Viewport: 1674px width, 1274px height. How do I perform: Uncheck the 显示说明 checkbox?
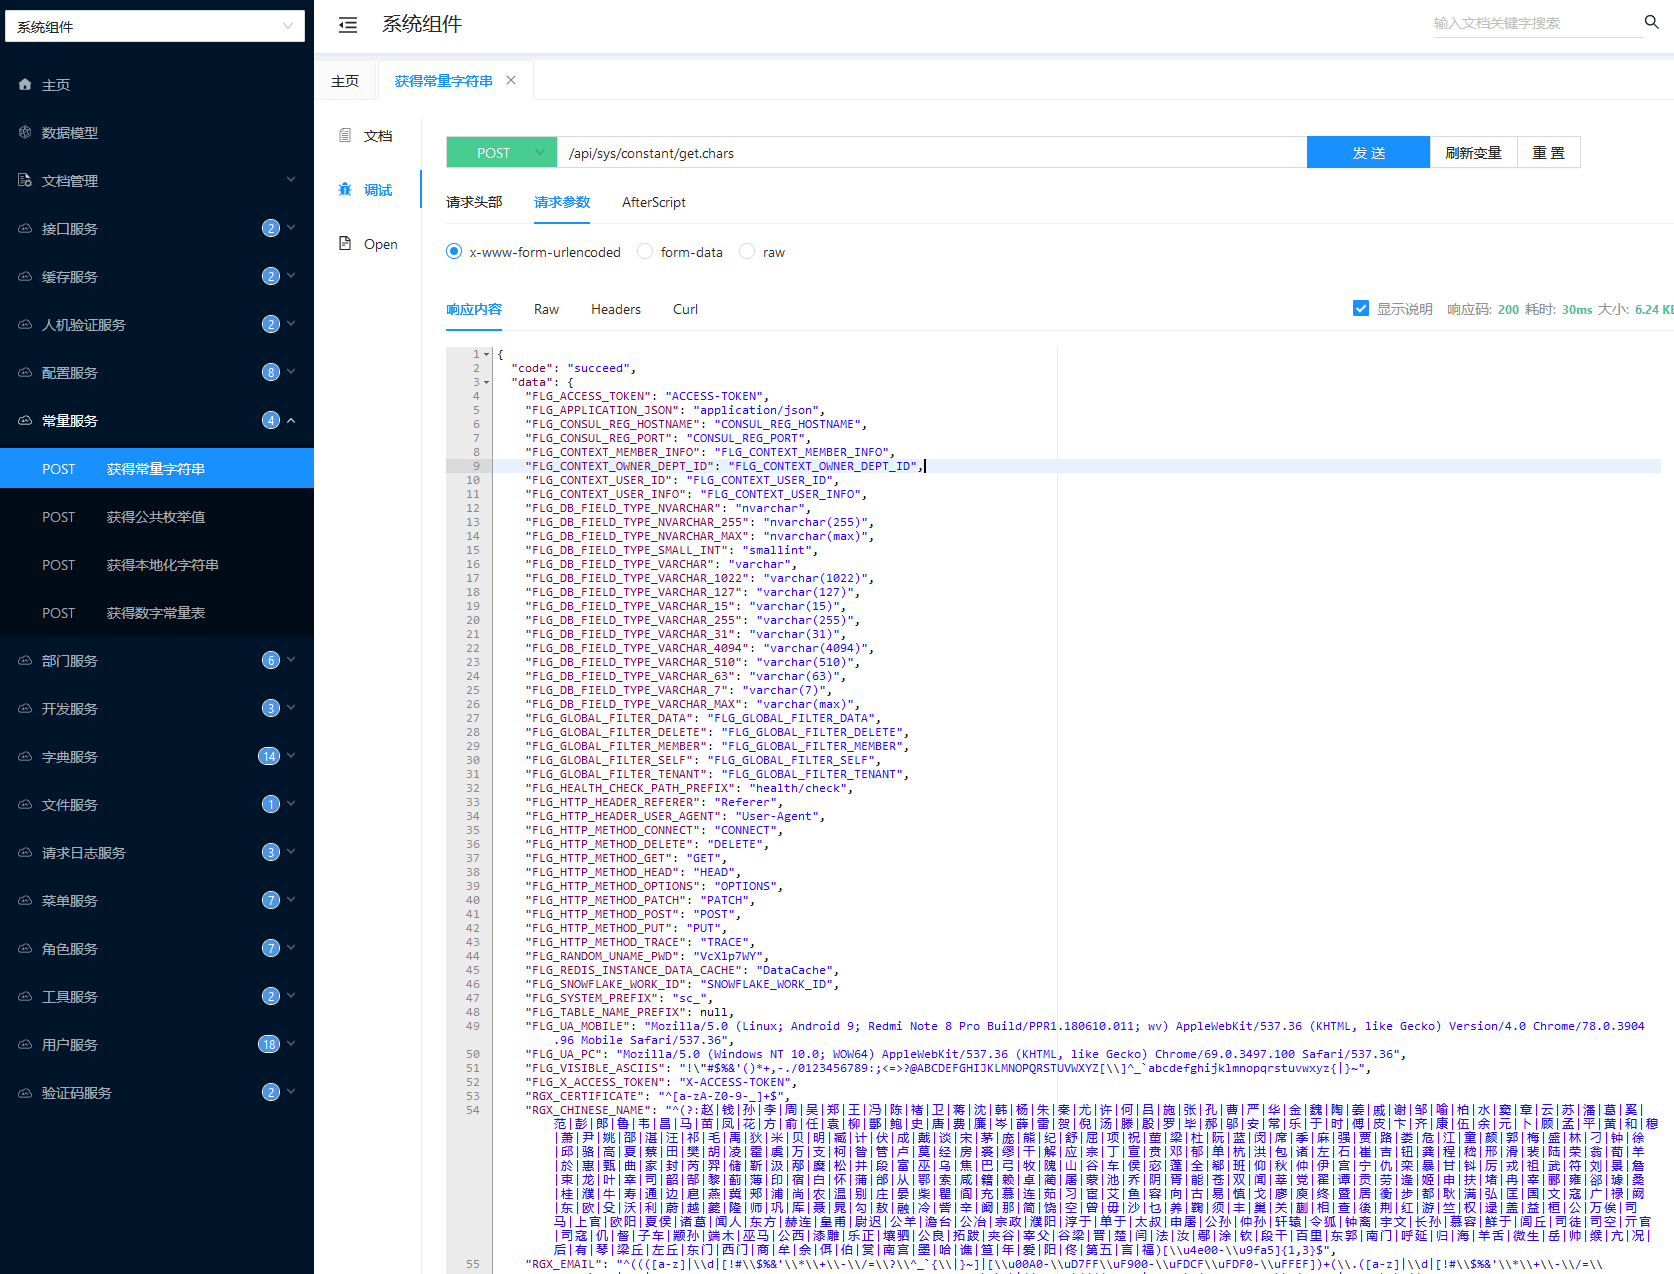pyautogui.click(x=1360, y=309)
